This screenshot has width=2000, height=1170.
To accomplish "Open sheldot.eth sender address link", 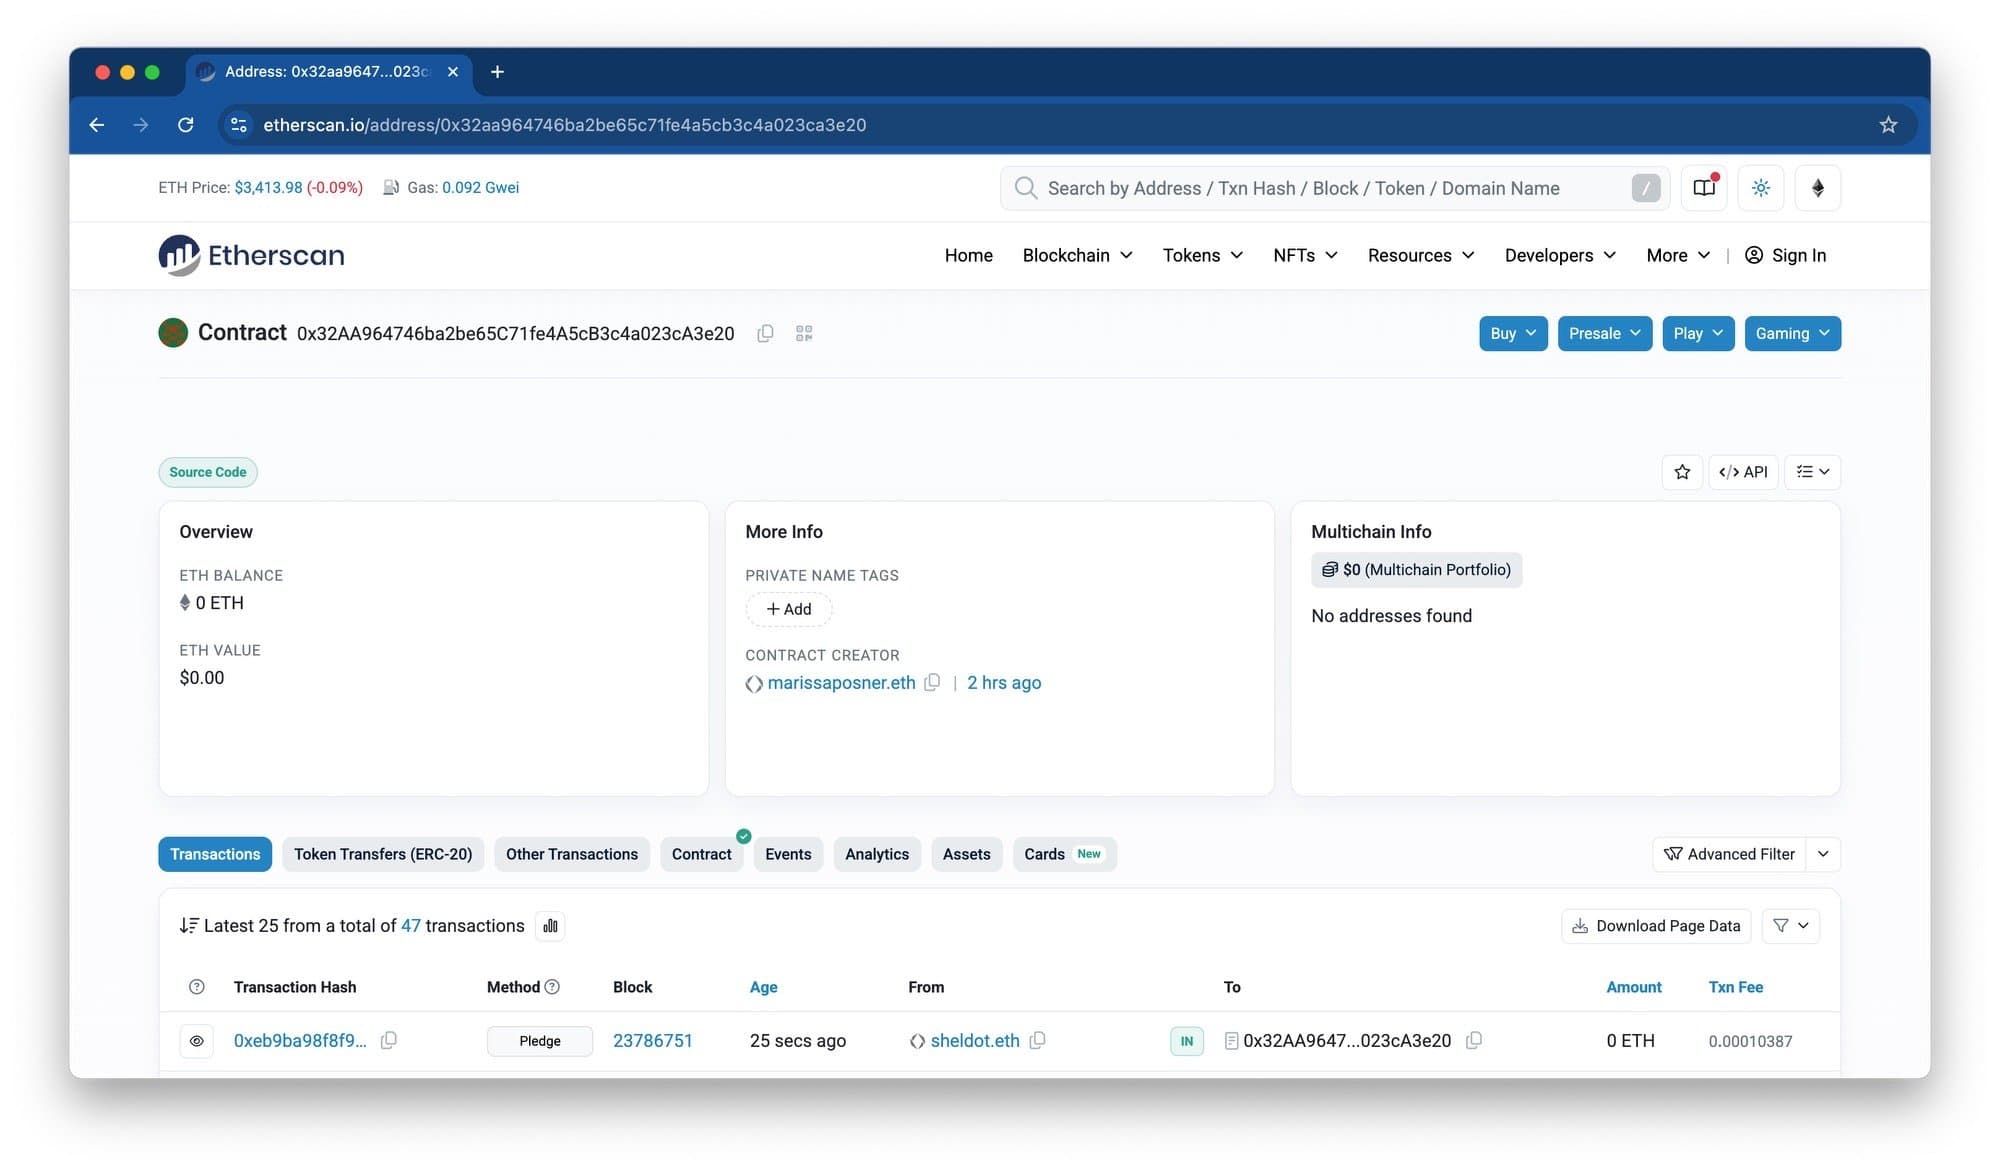I will 974,1040.
